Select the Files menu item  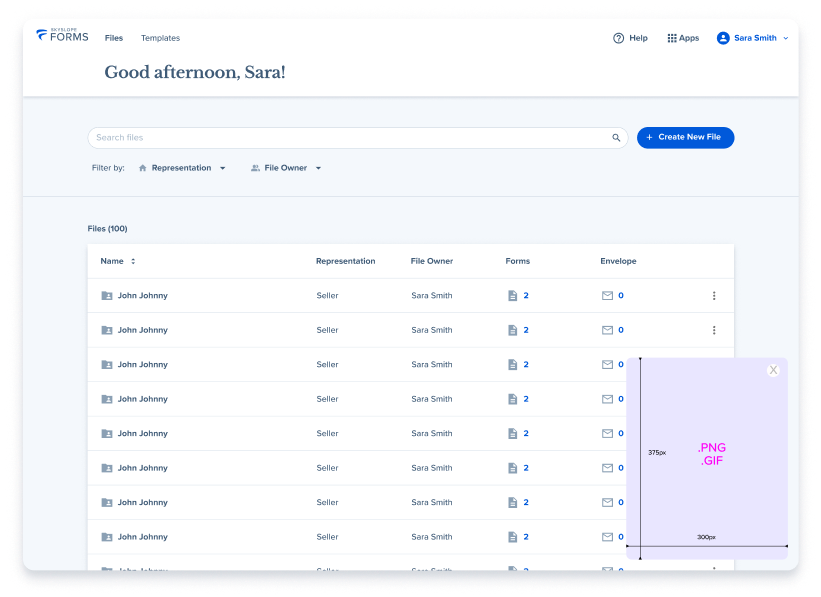pyautogui.click(x=113, y=38)
